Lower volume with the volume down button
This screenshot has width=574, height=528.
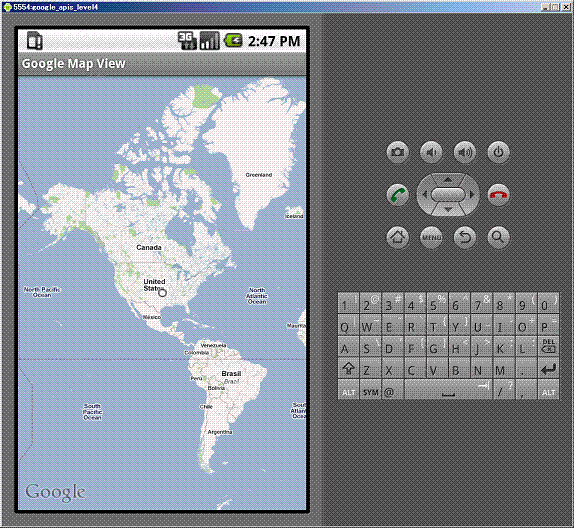(x=431, y=152)
